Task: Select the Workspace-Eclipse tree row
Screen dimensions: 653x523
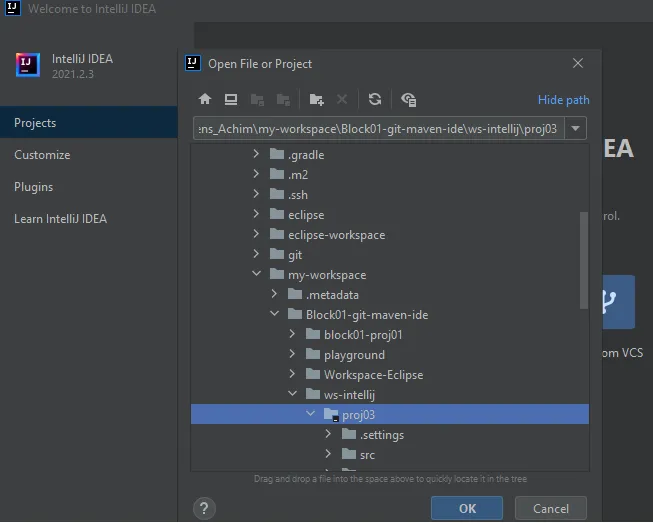Action: pos(390,374)
